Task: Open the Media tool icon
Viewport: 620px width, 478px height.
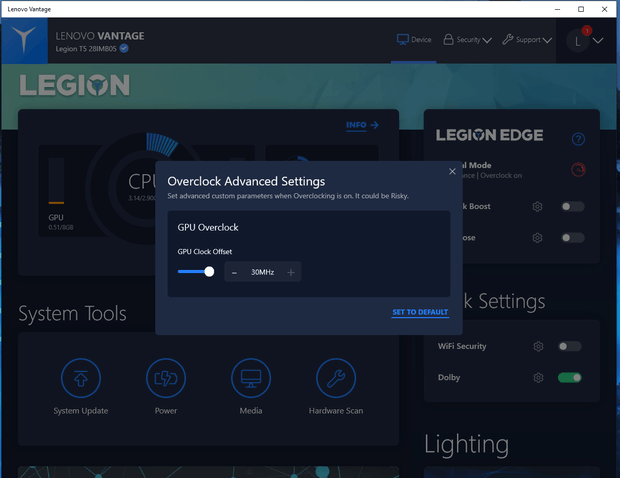Action: point(251,378)
